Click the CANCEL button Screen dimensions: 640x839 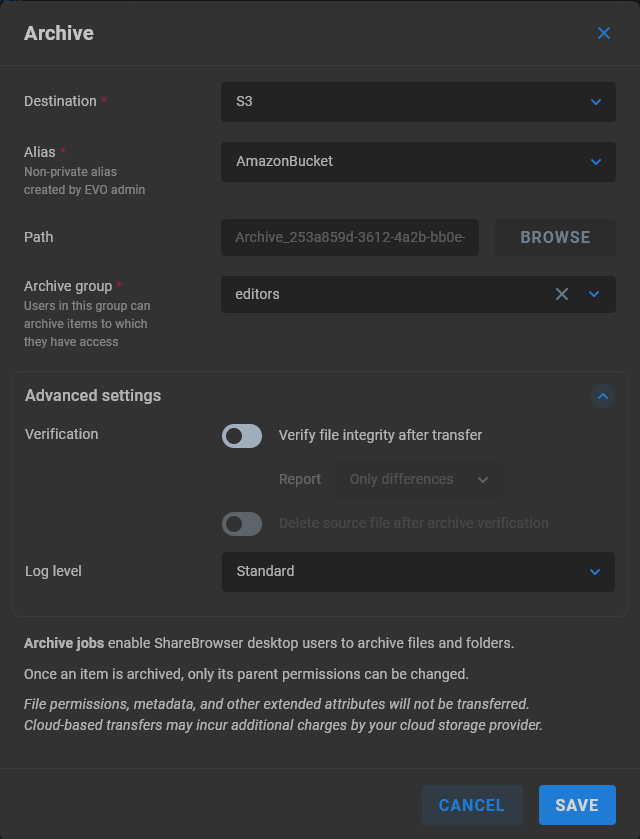click(x=472, y=805)
